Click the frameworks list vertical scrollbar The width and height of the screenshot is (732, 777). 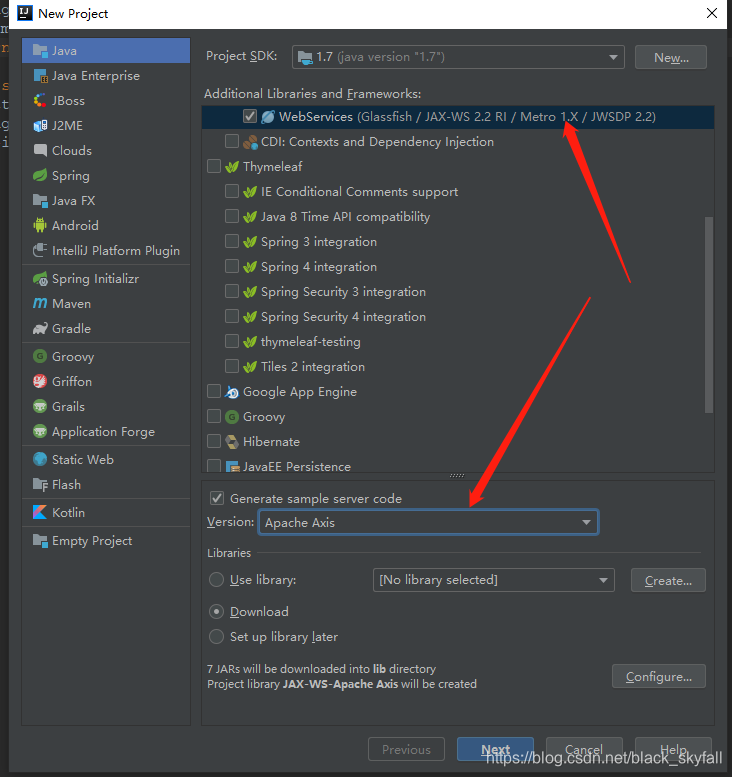point(709,315)
